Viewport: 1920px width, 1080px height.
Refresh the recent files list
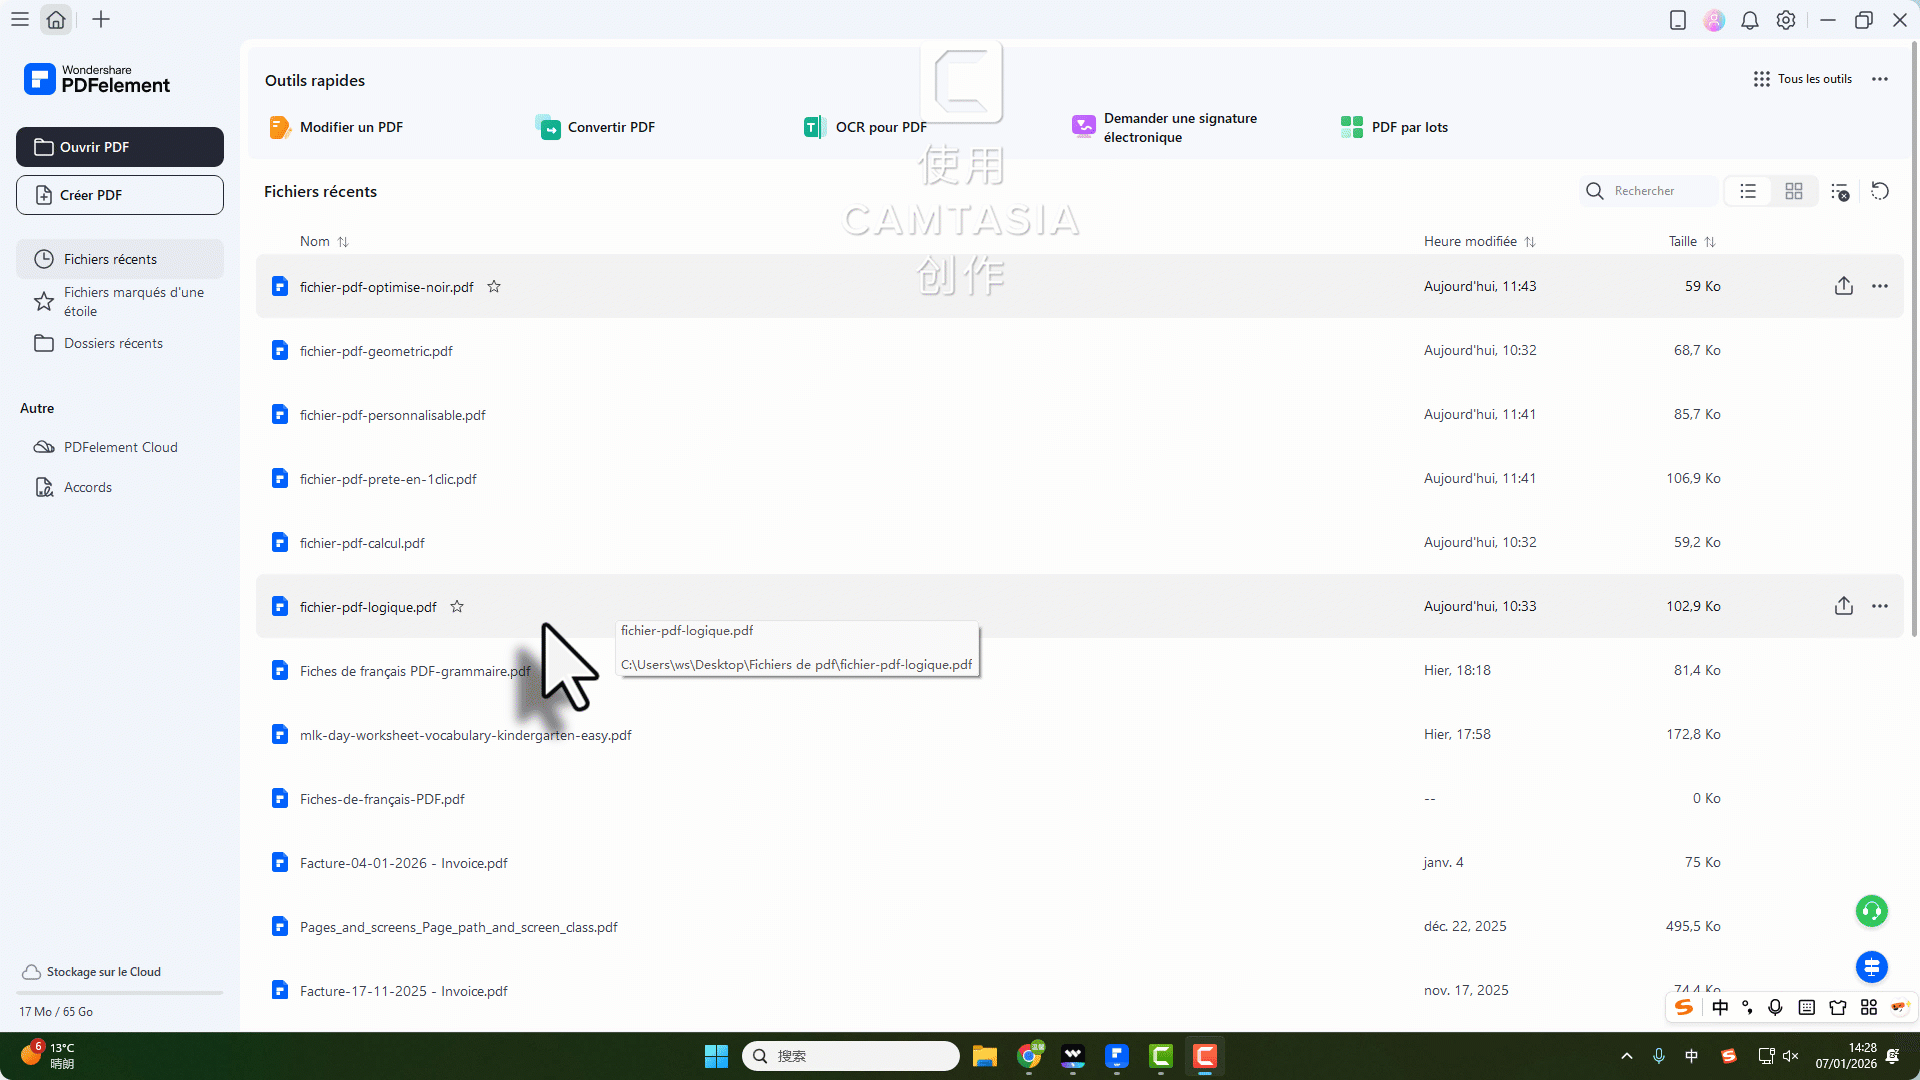tap(1879, 191)
